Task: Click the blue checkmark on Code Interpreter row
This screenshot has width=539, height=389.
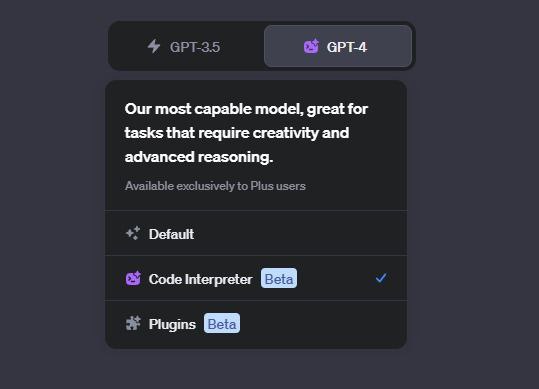Action: [381, 278]
